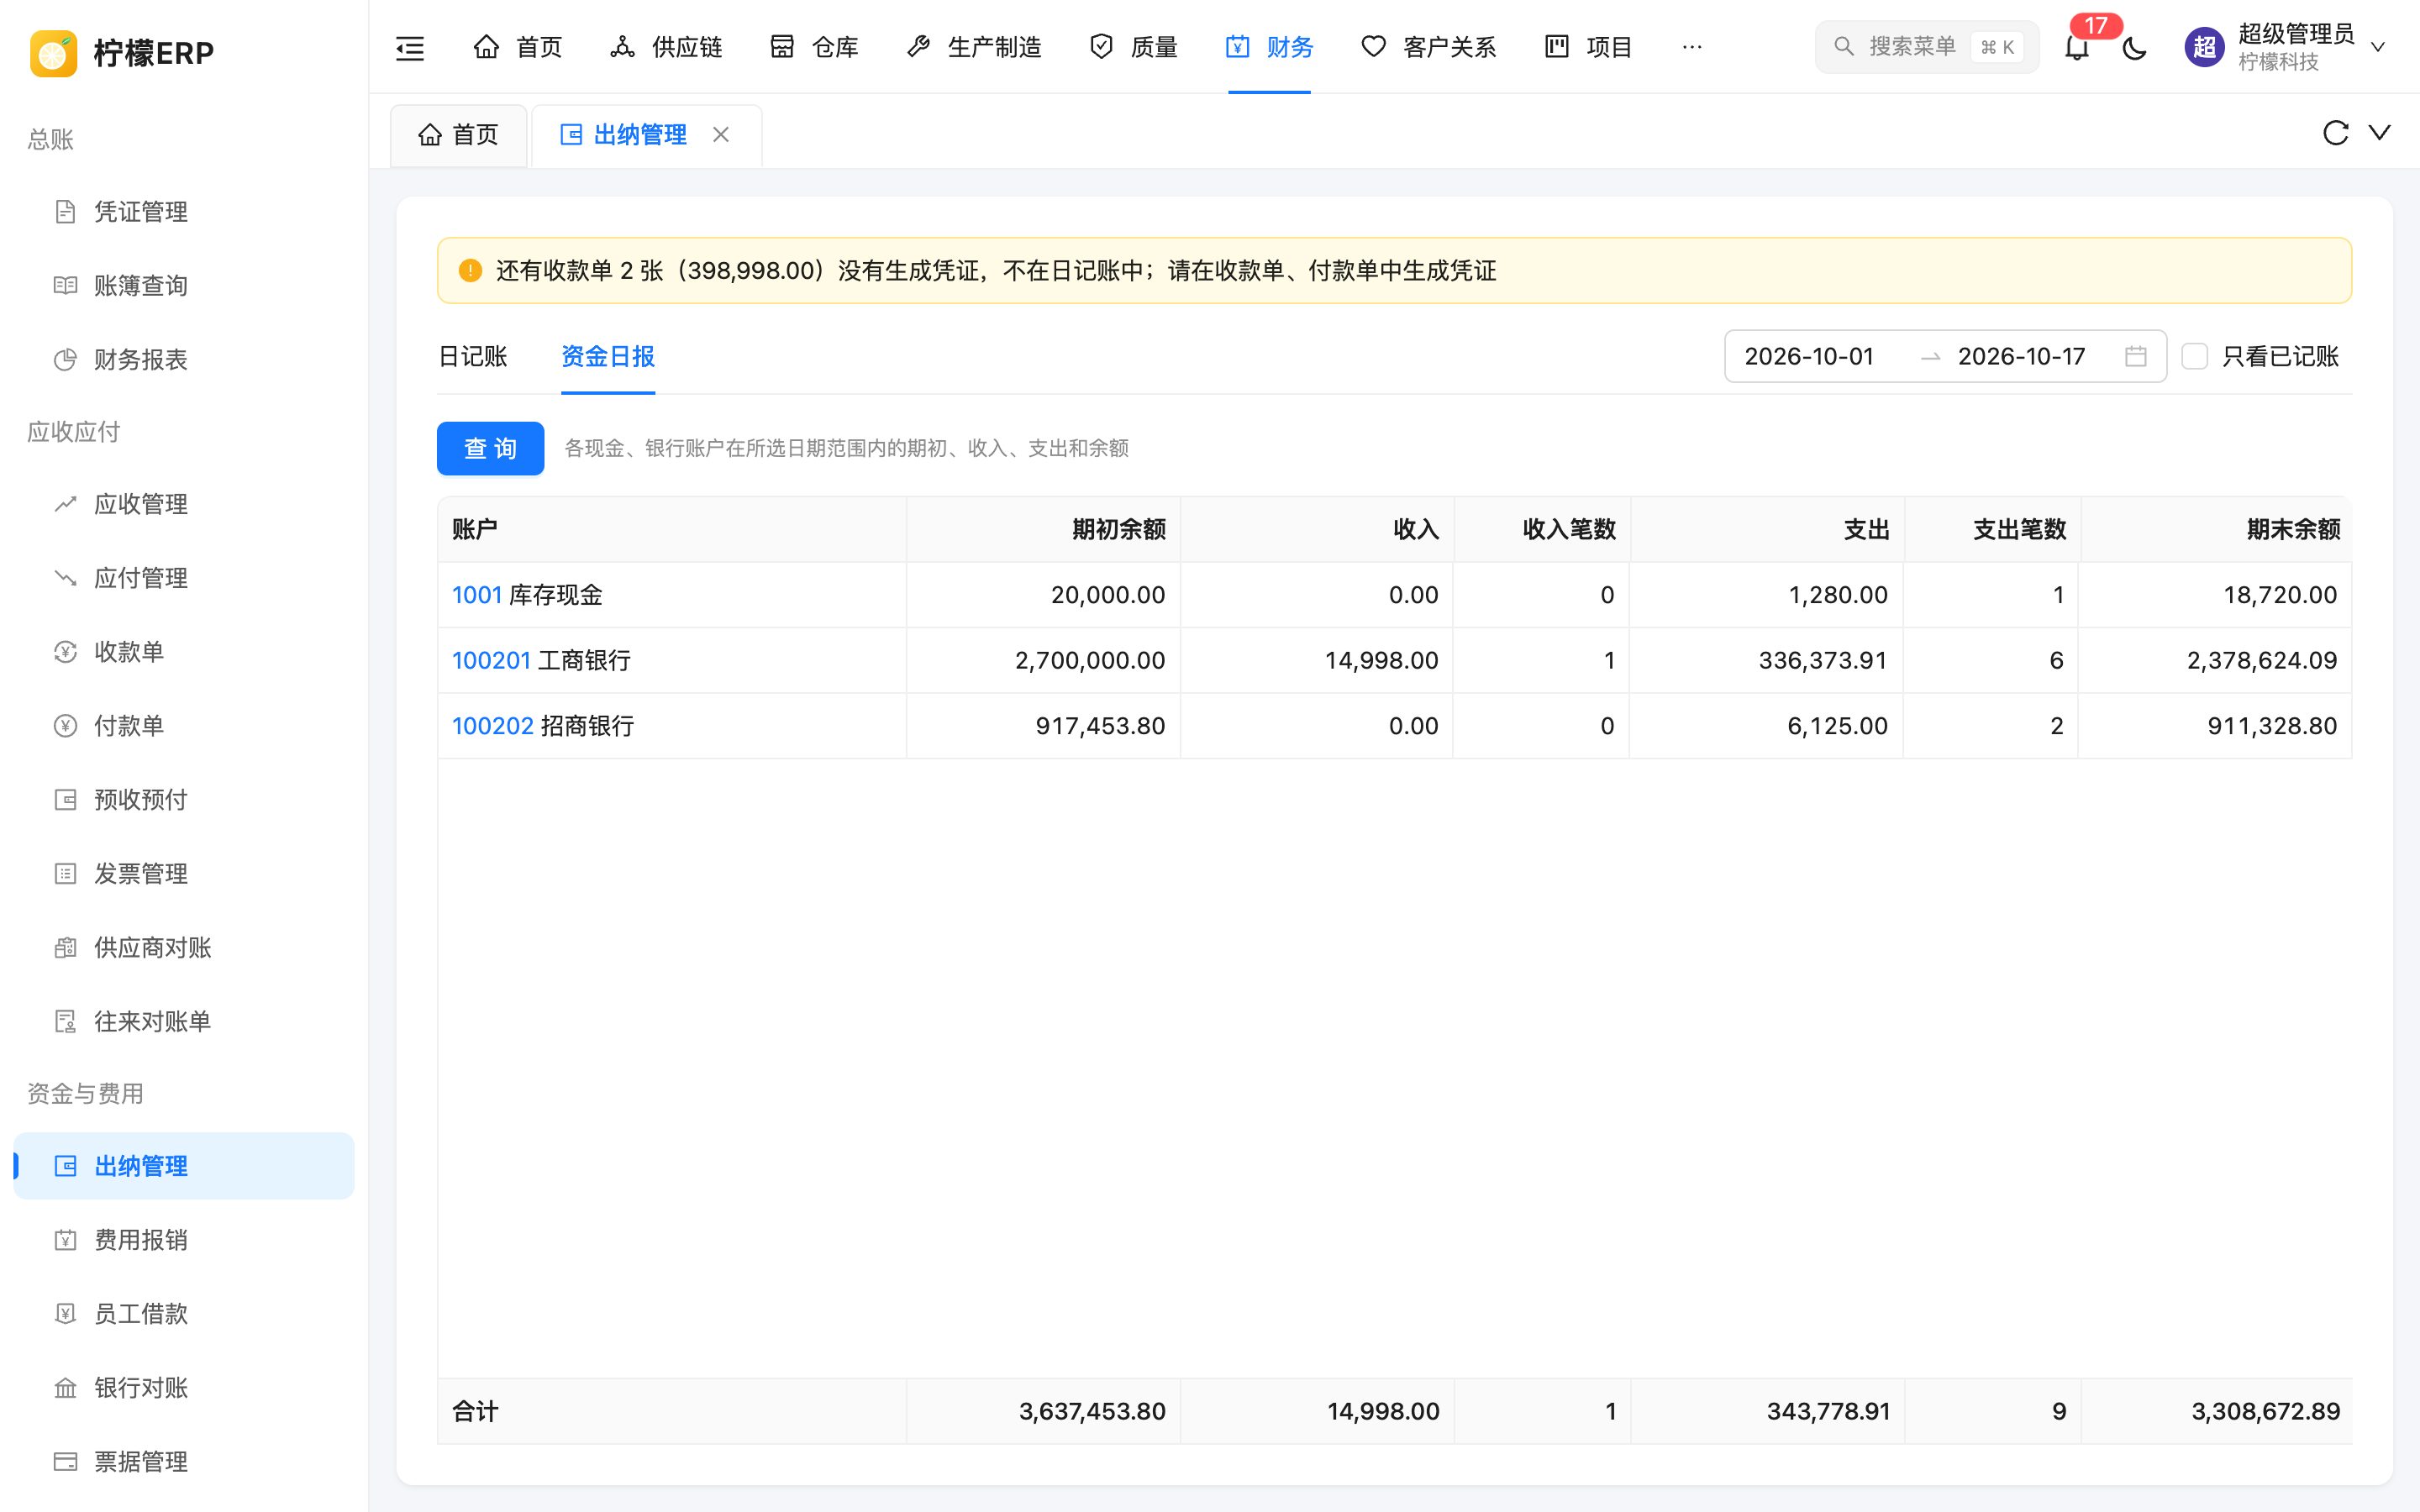Click the 账簿查询 book icon
The image size is (2420, 1512).
pos(65,286)
